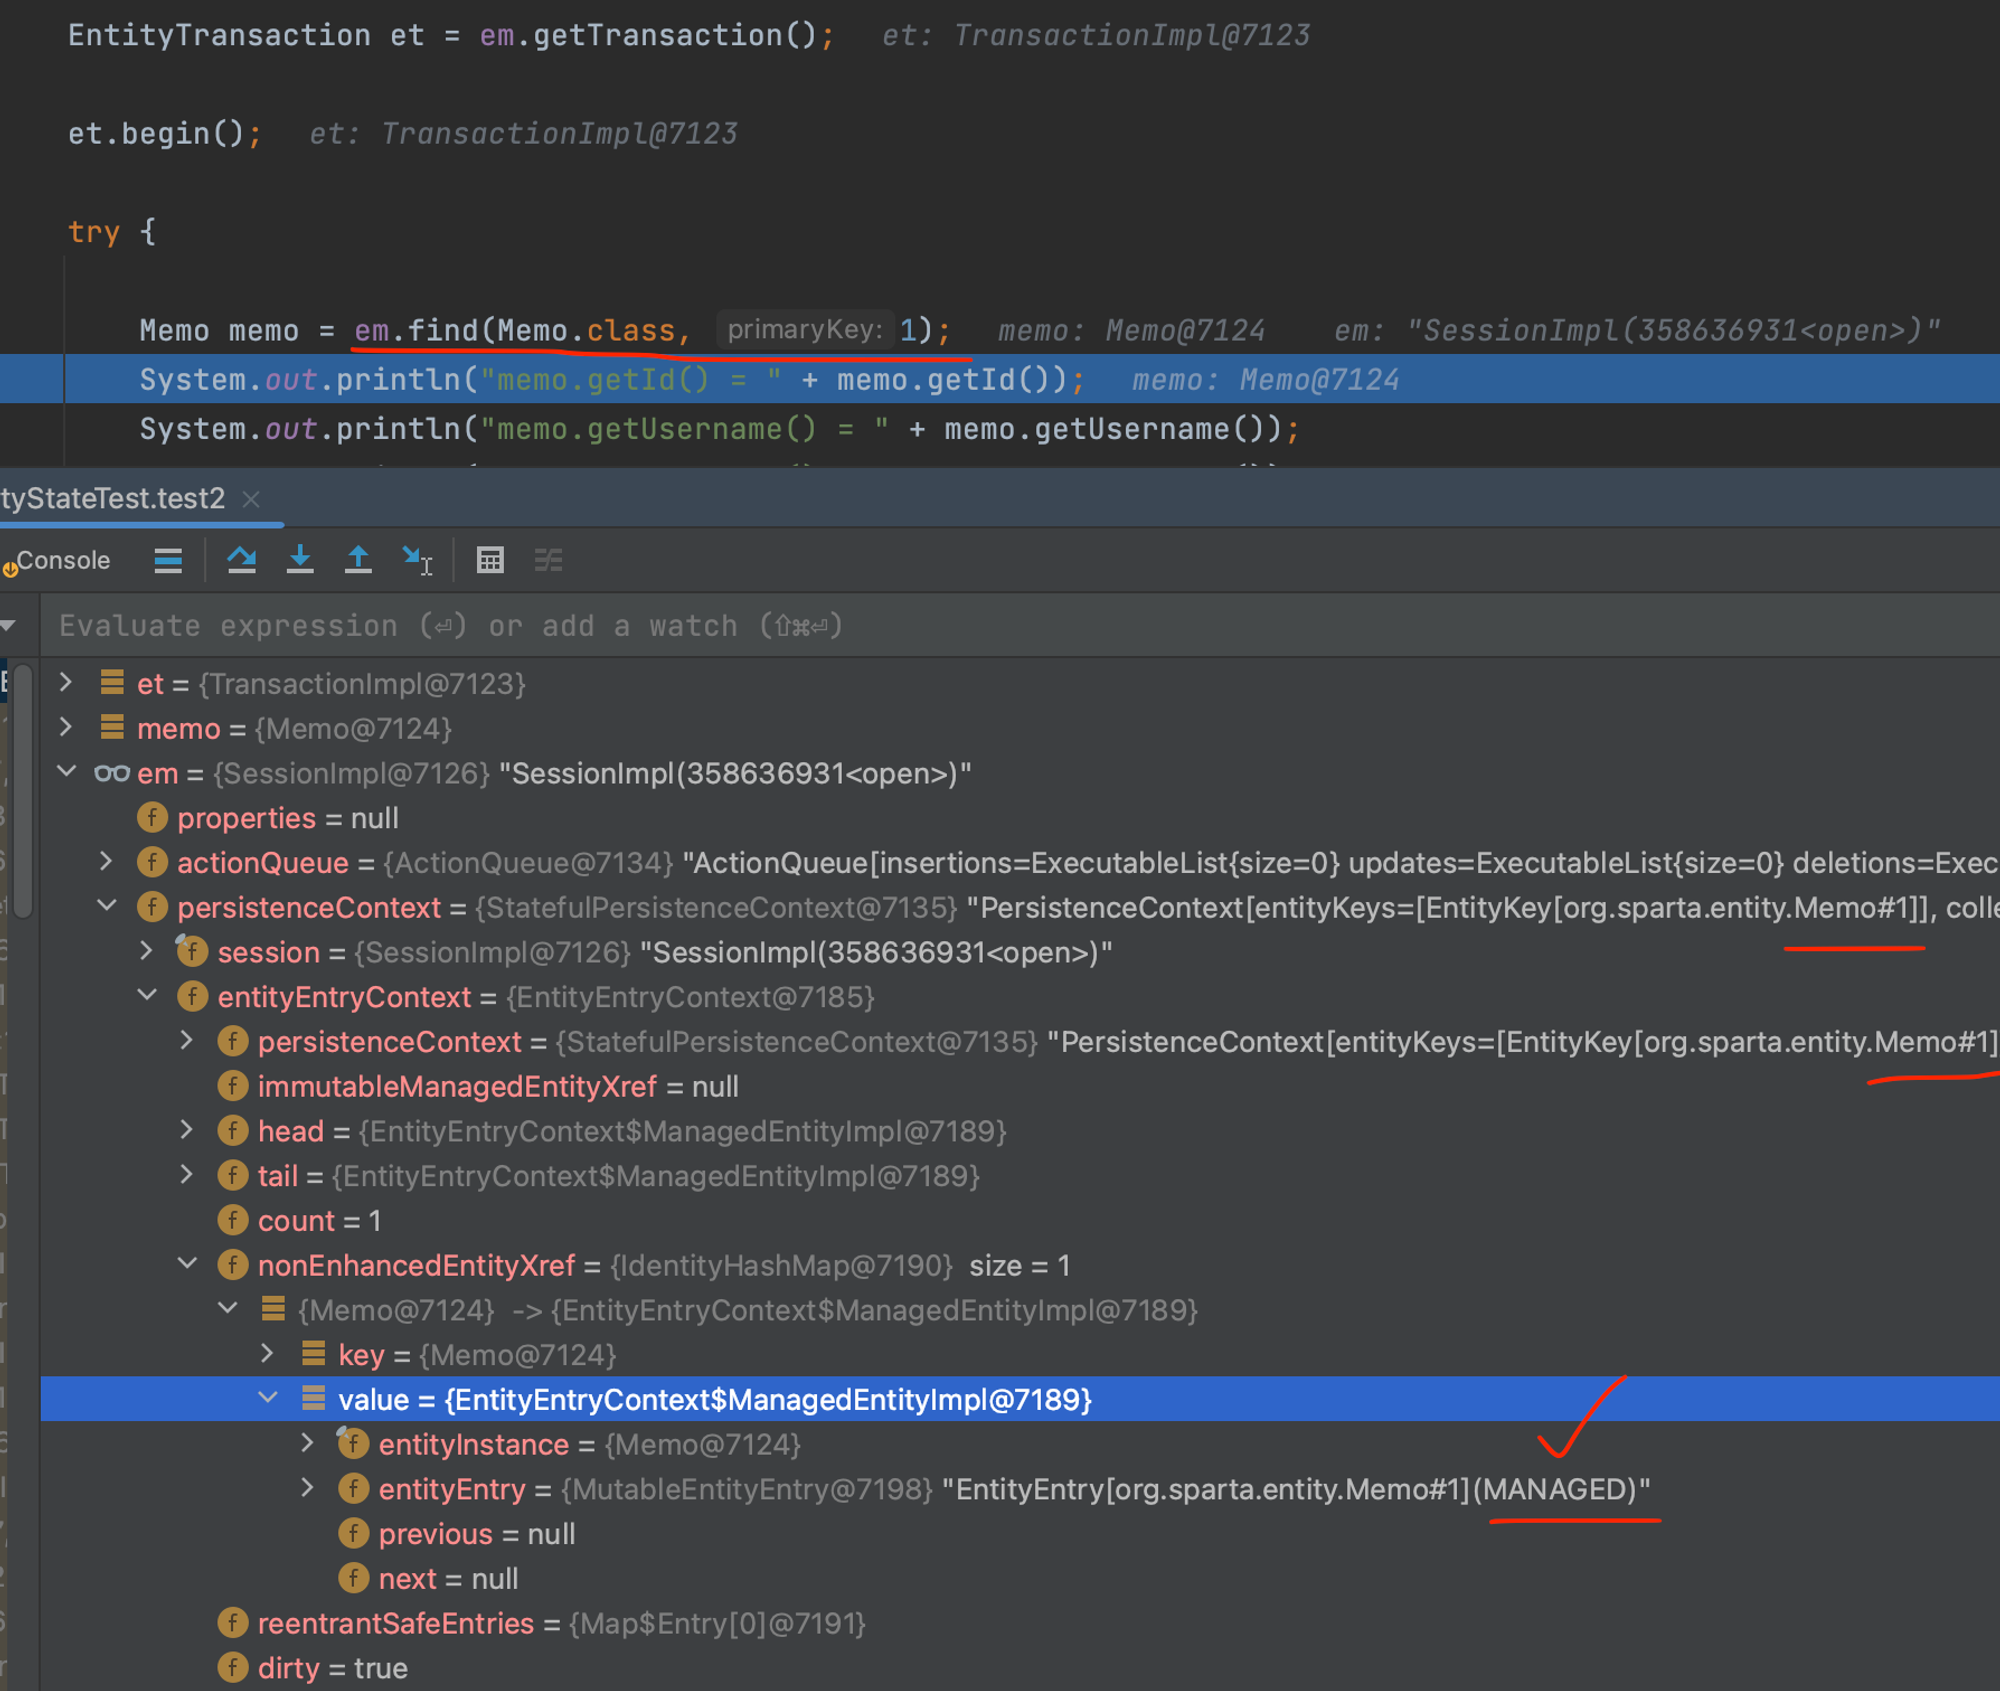Click the Step Into download-arrow icon
Viewport: 2000px width, 1691px height.
299,560
